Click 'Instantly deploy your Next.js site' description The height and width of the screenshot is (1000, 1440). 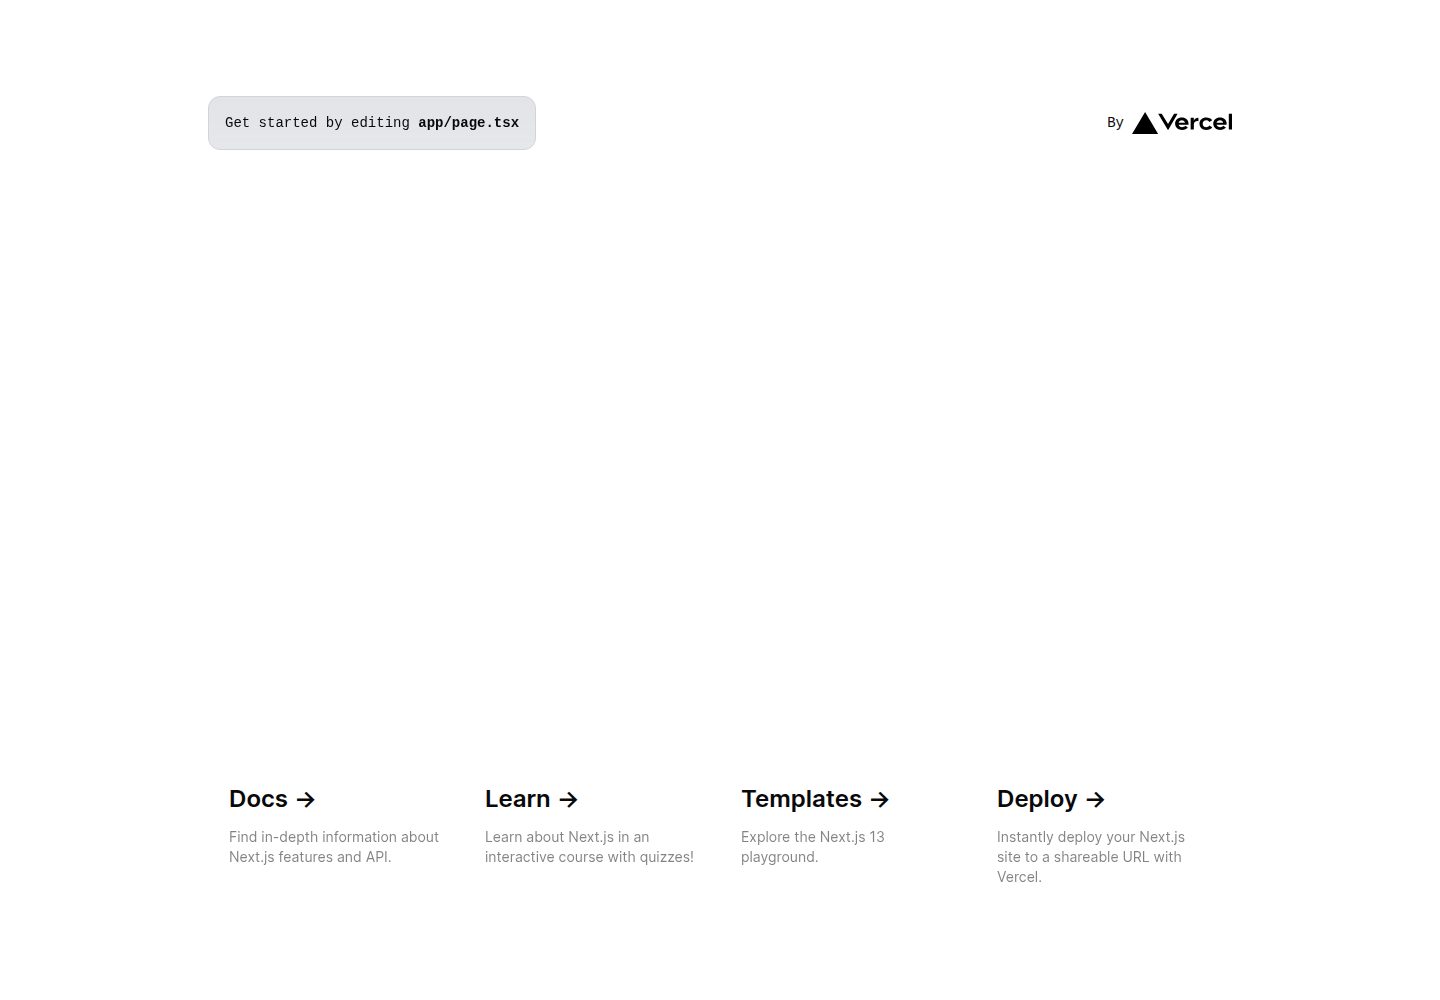pos(1091,857)
